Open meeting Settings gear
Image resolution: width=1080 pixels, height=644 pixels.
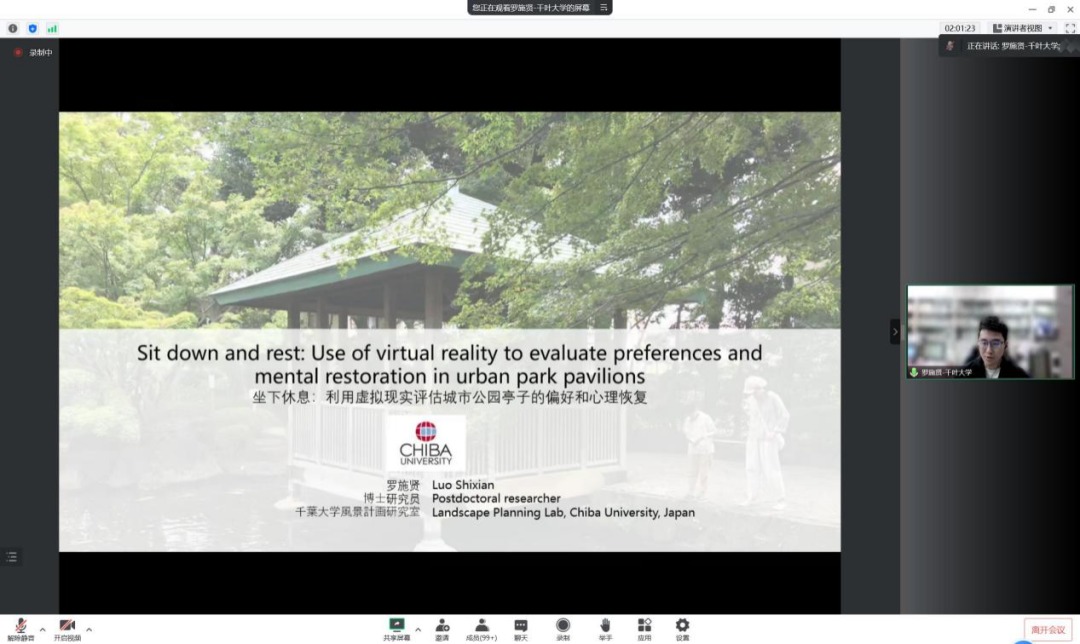pos(682,627)
